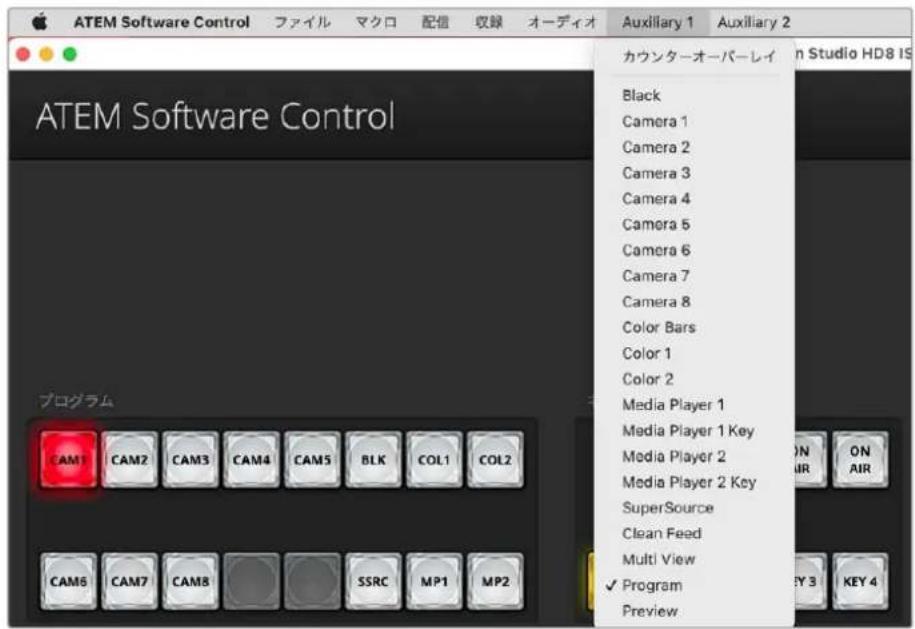Select Camera 1 in the Auxiliary menu
The image size is (915, 629).
click(694, 121)
